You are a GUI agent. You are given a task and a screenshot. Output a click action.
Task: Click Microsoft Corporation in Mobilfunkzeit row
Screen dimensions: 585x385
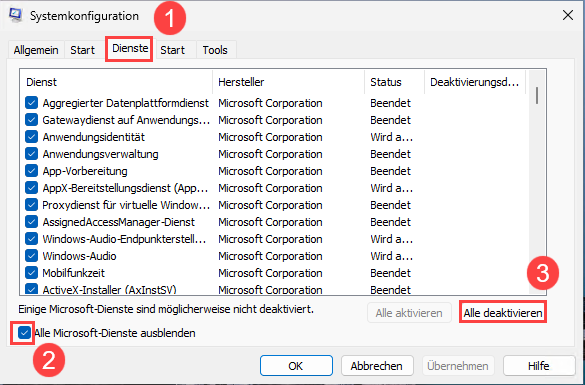point(270,273)
